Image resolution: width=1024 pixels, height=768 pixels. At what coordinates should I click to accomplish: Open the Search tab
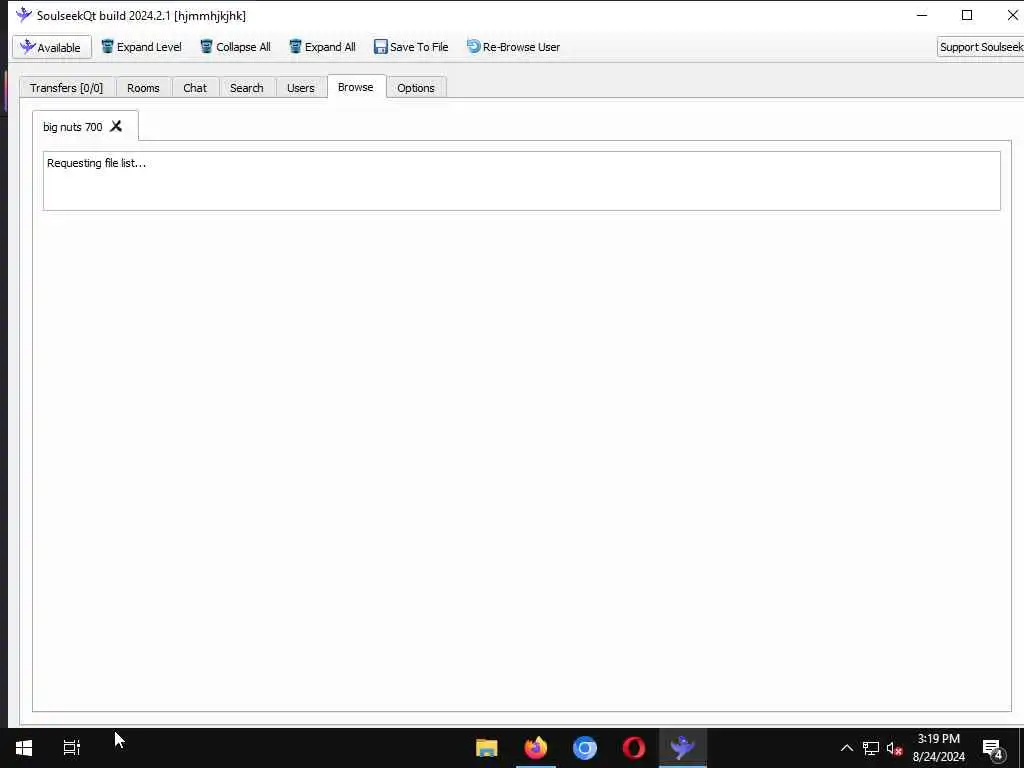[246, 88]
